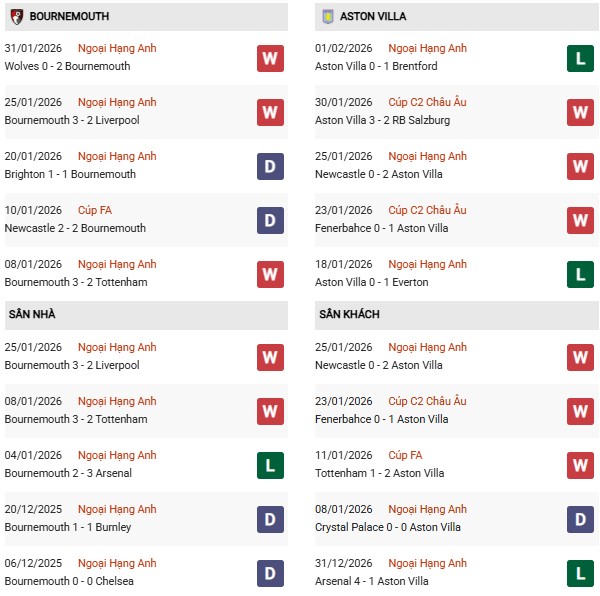Select the W badge for Tottenham 1-2 Aston Villa

point(580,465)
